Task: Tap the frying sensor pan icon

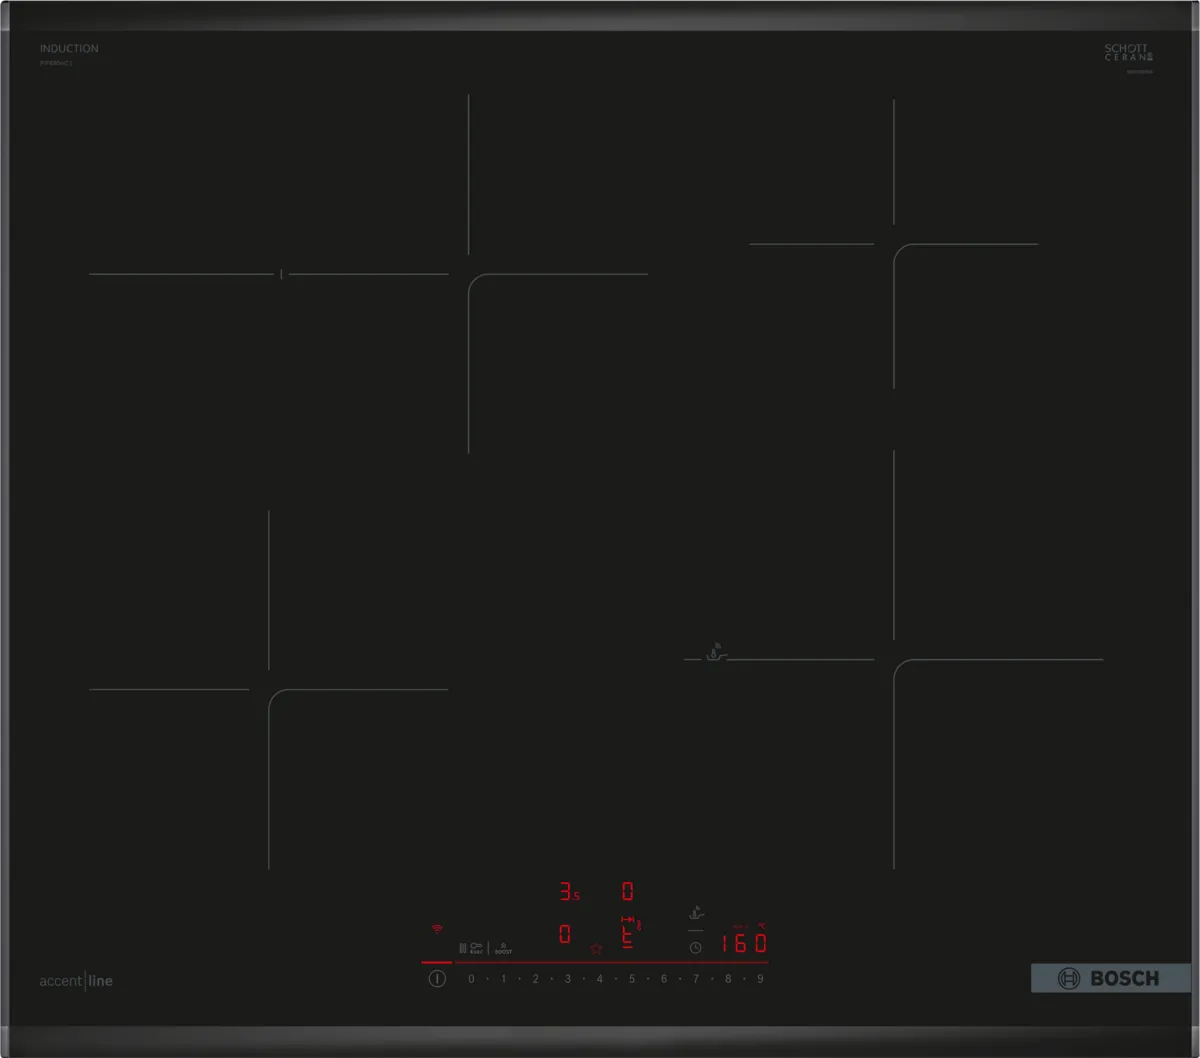Action: coord(697,913)
